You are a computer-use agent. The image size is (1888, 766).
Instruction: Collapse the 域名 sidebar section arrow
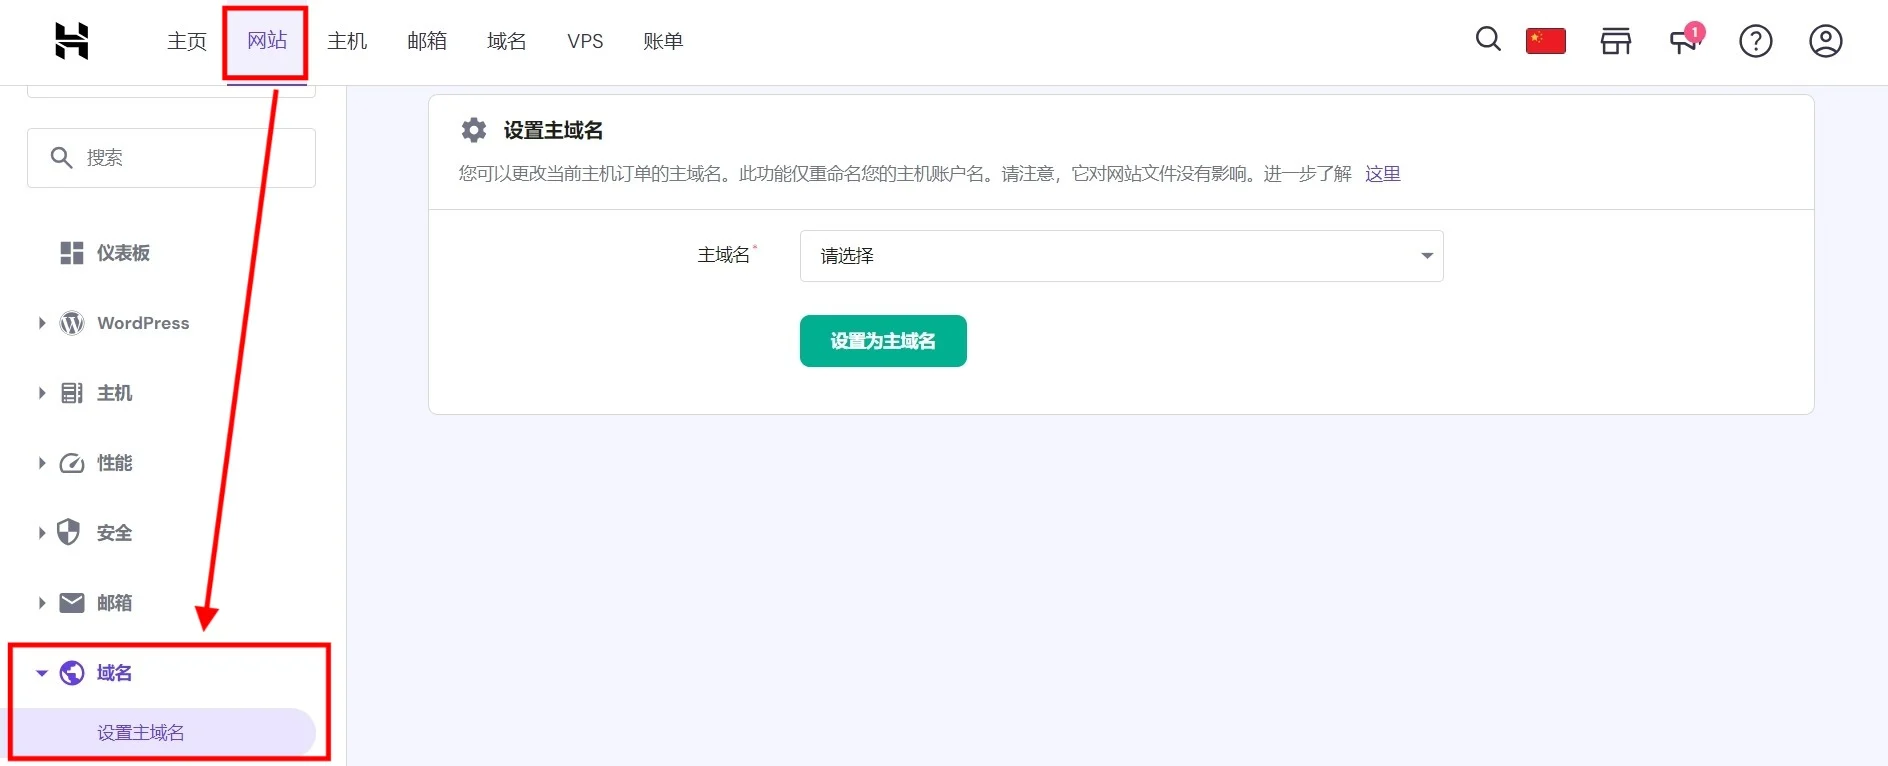coord(42,673)
